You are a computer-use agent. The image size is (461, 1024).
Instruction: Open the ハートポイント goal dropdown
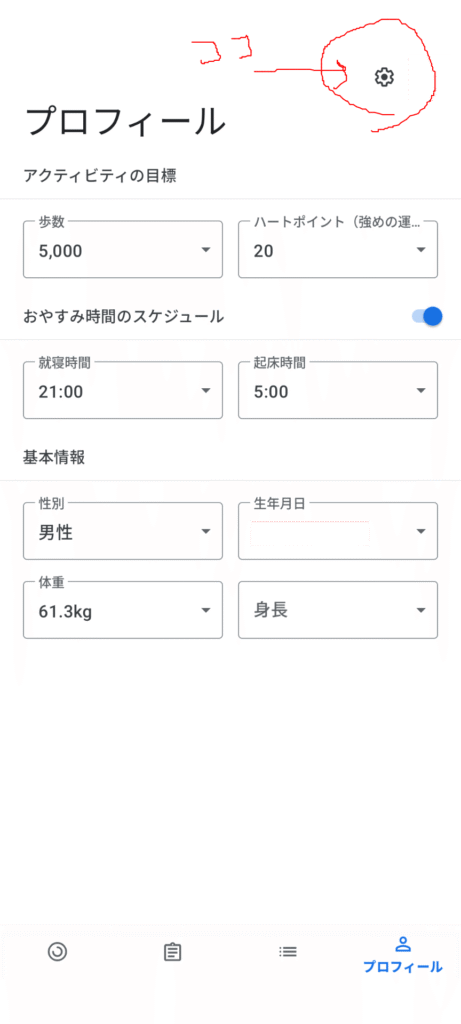click(338, 249)
